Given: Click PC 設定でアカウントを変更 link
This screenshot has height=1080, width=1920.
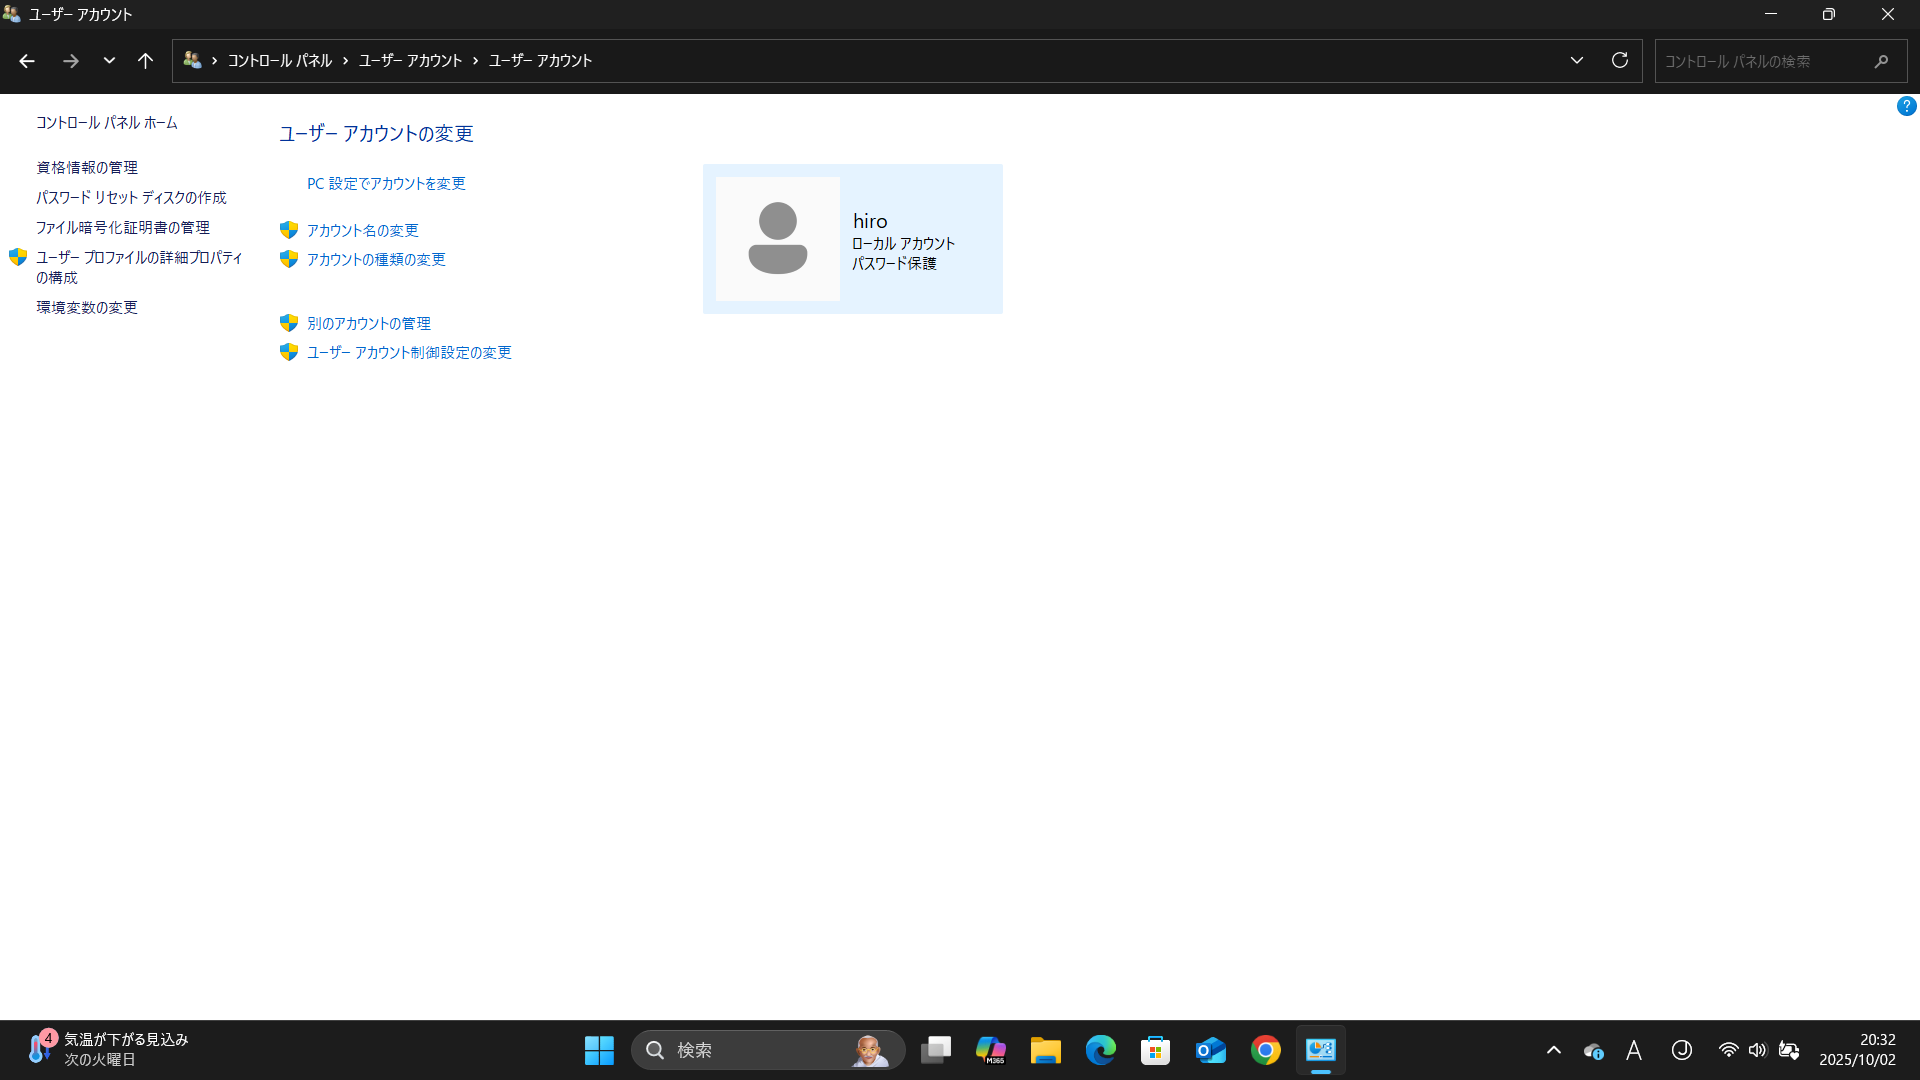Looking at the screenshot, I should click(386, 183).
